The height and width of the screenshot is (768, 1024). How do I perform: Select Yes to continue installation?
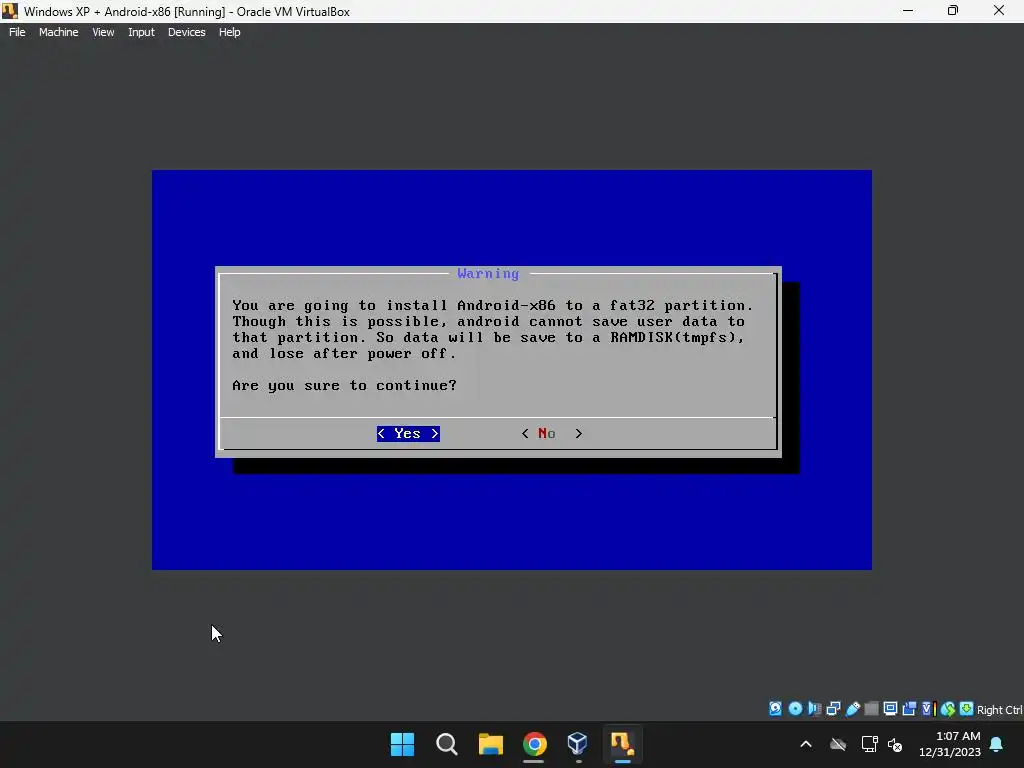pyautogui.click(x=408, y=434)
